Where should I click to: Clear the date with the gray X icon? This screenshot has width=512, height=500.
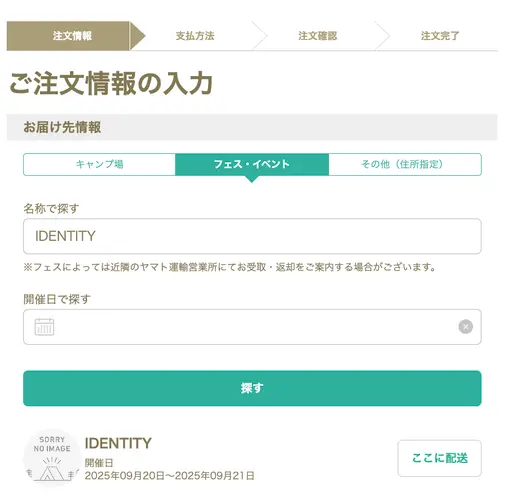coord(466,327)
